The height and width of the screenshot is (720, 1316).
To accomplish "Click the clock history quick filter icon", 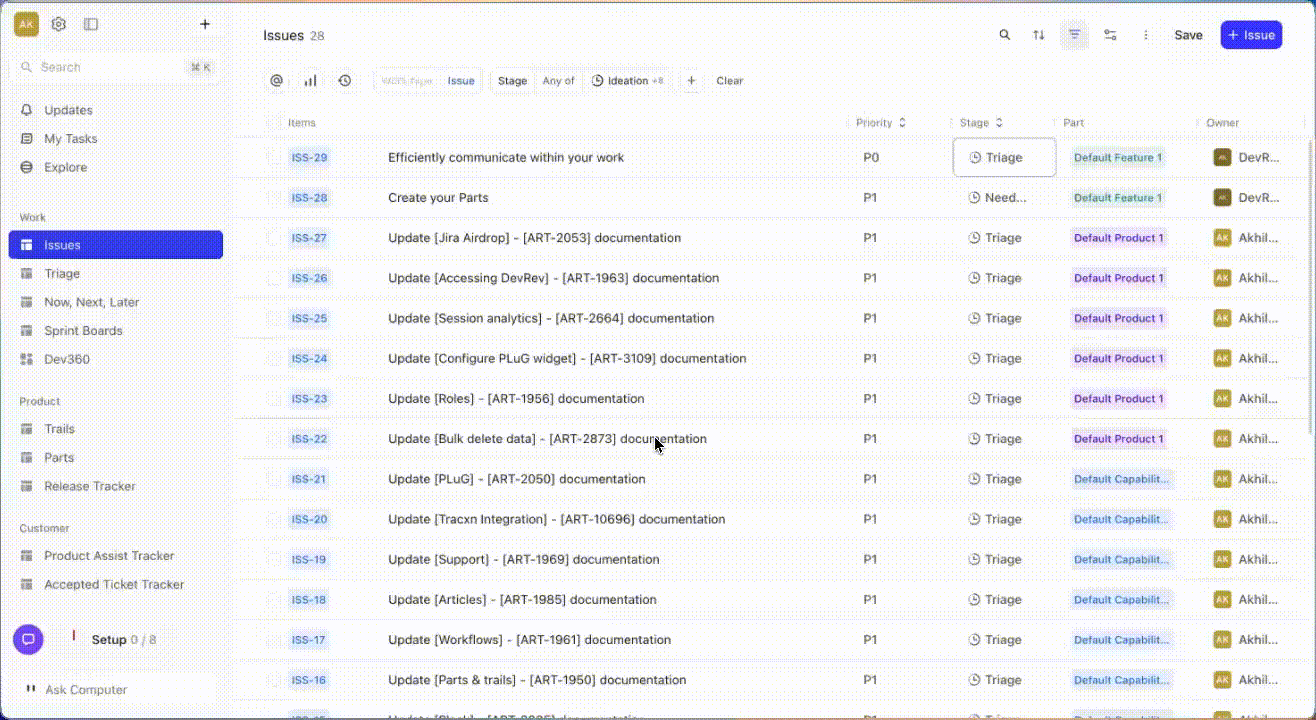I will point(345,81).
